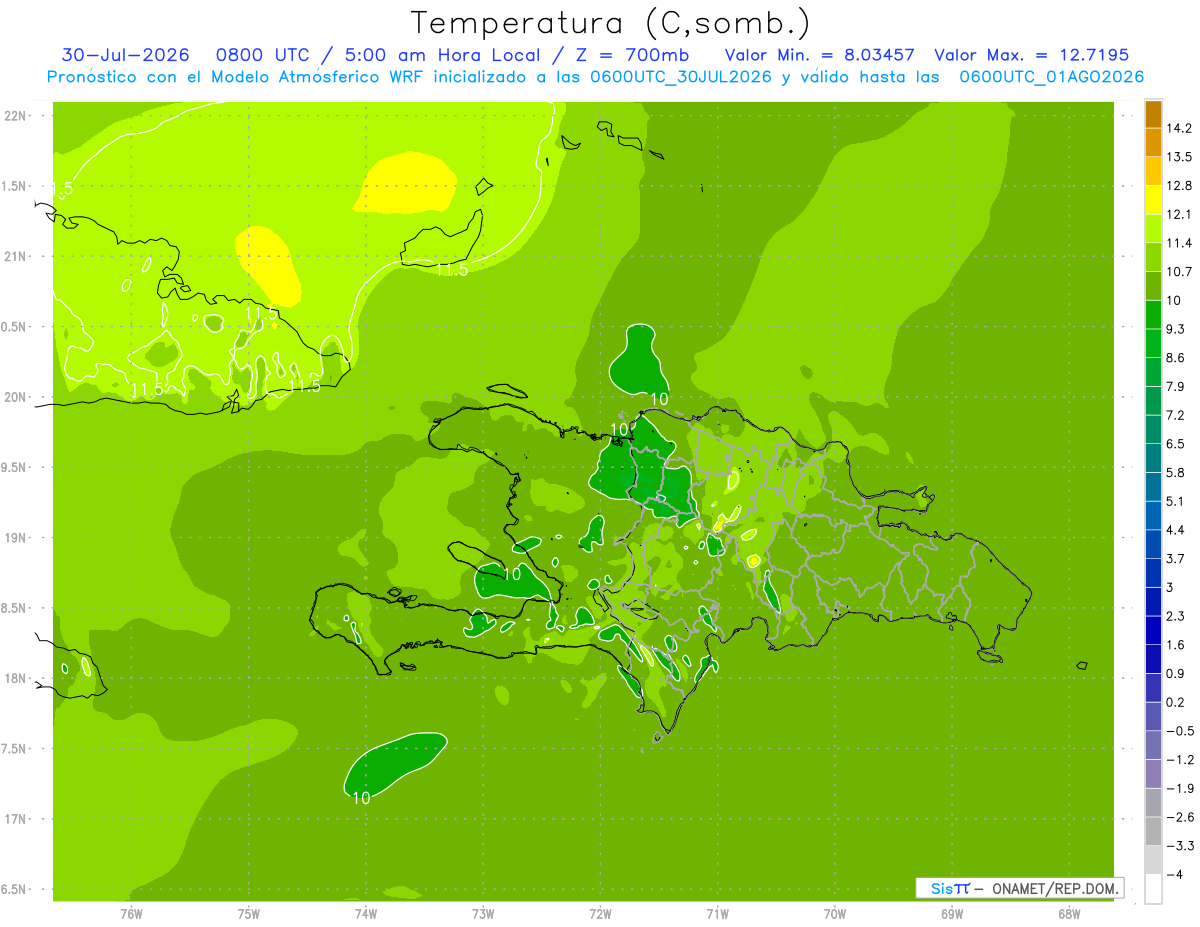Pick the grey swatch between -3.3 and -2.6
This screenshot has width=1200, height=927.
1153,831
